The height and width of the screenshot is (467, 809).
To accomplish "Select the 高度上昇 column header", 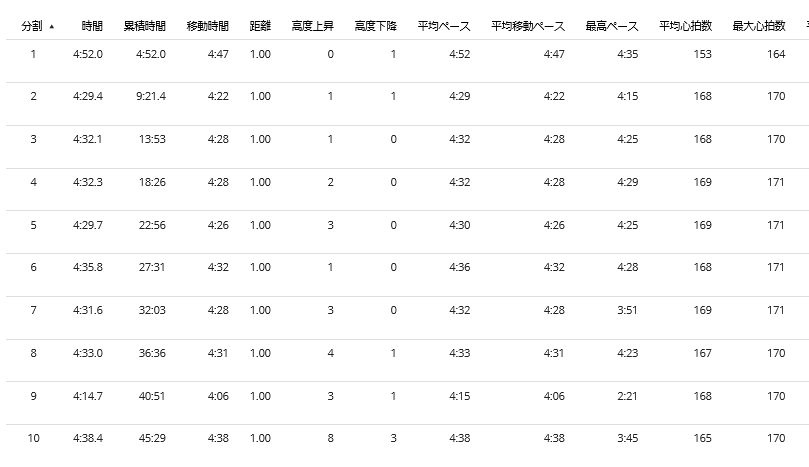I will click(x=313, y=26).
